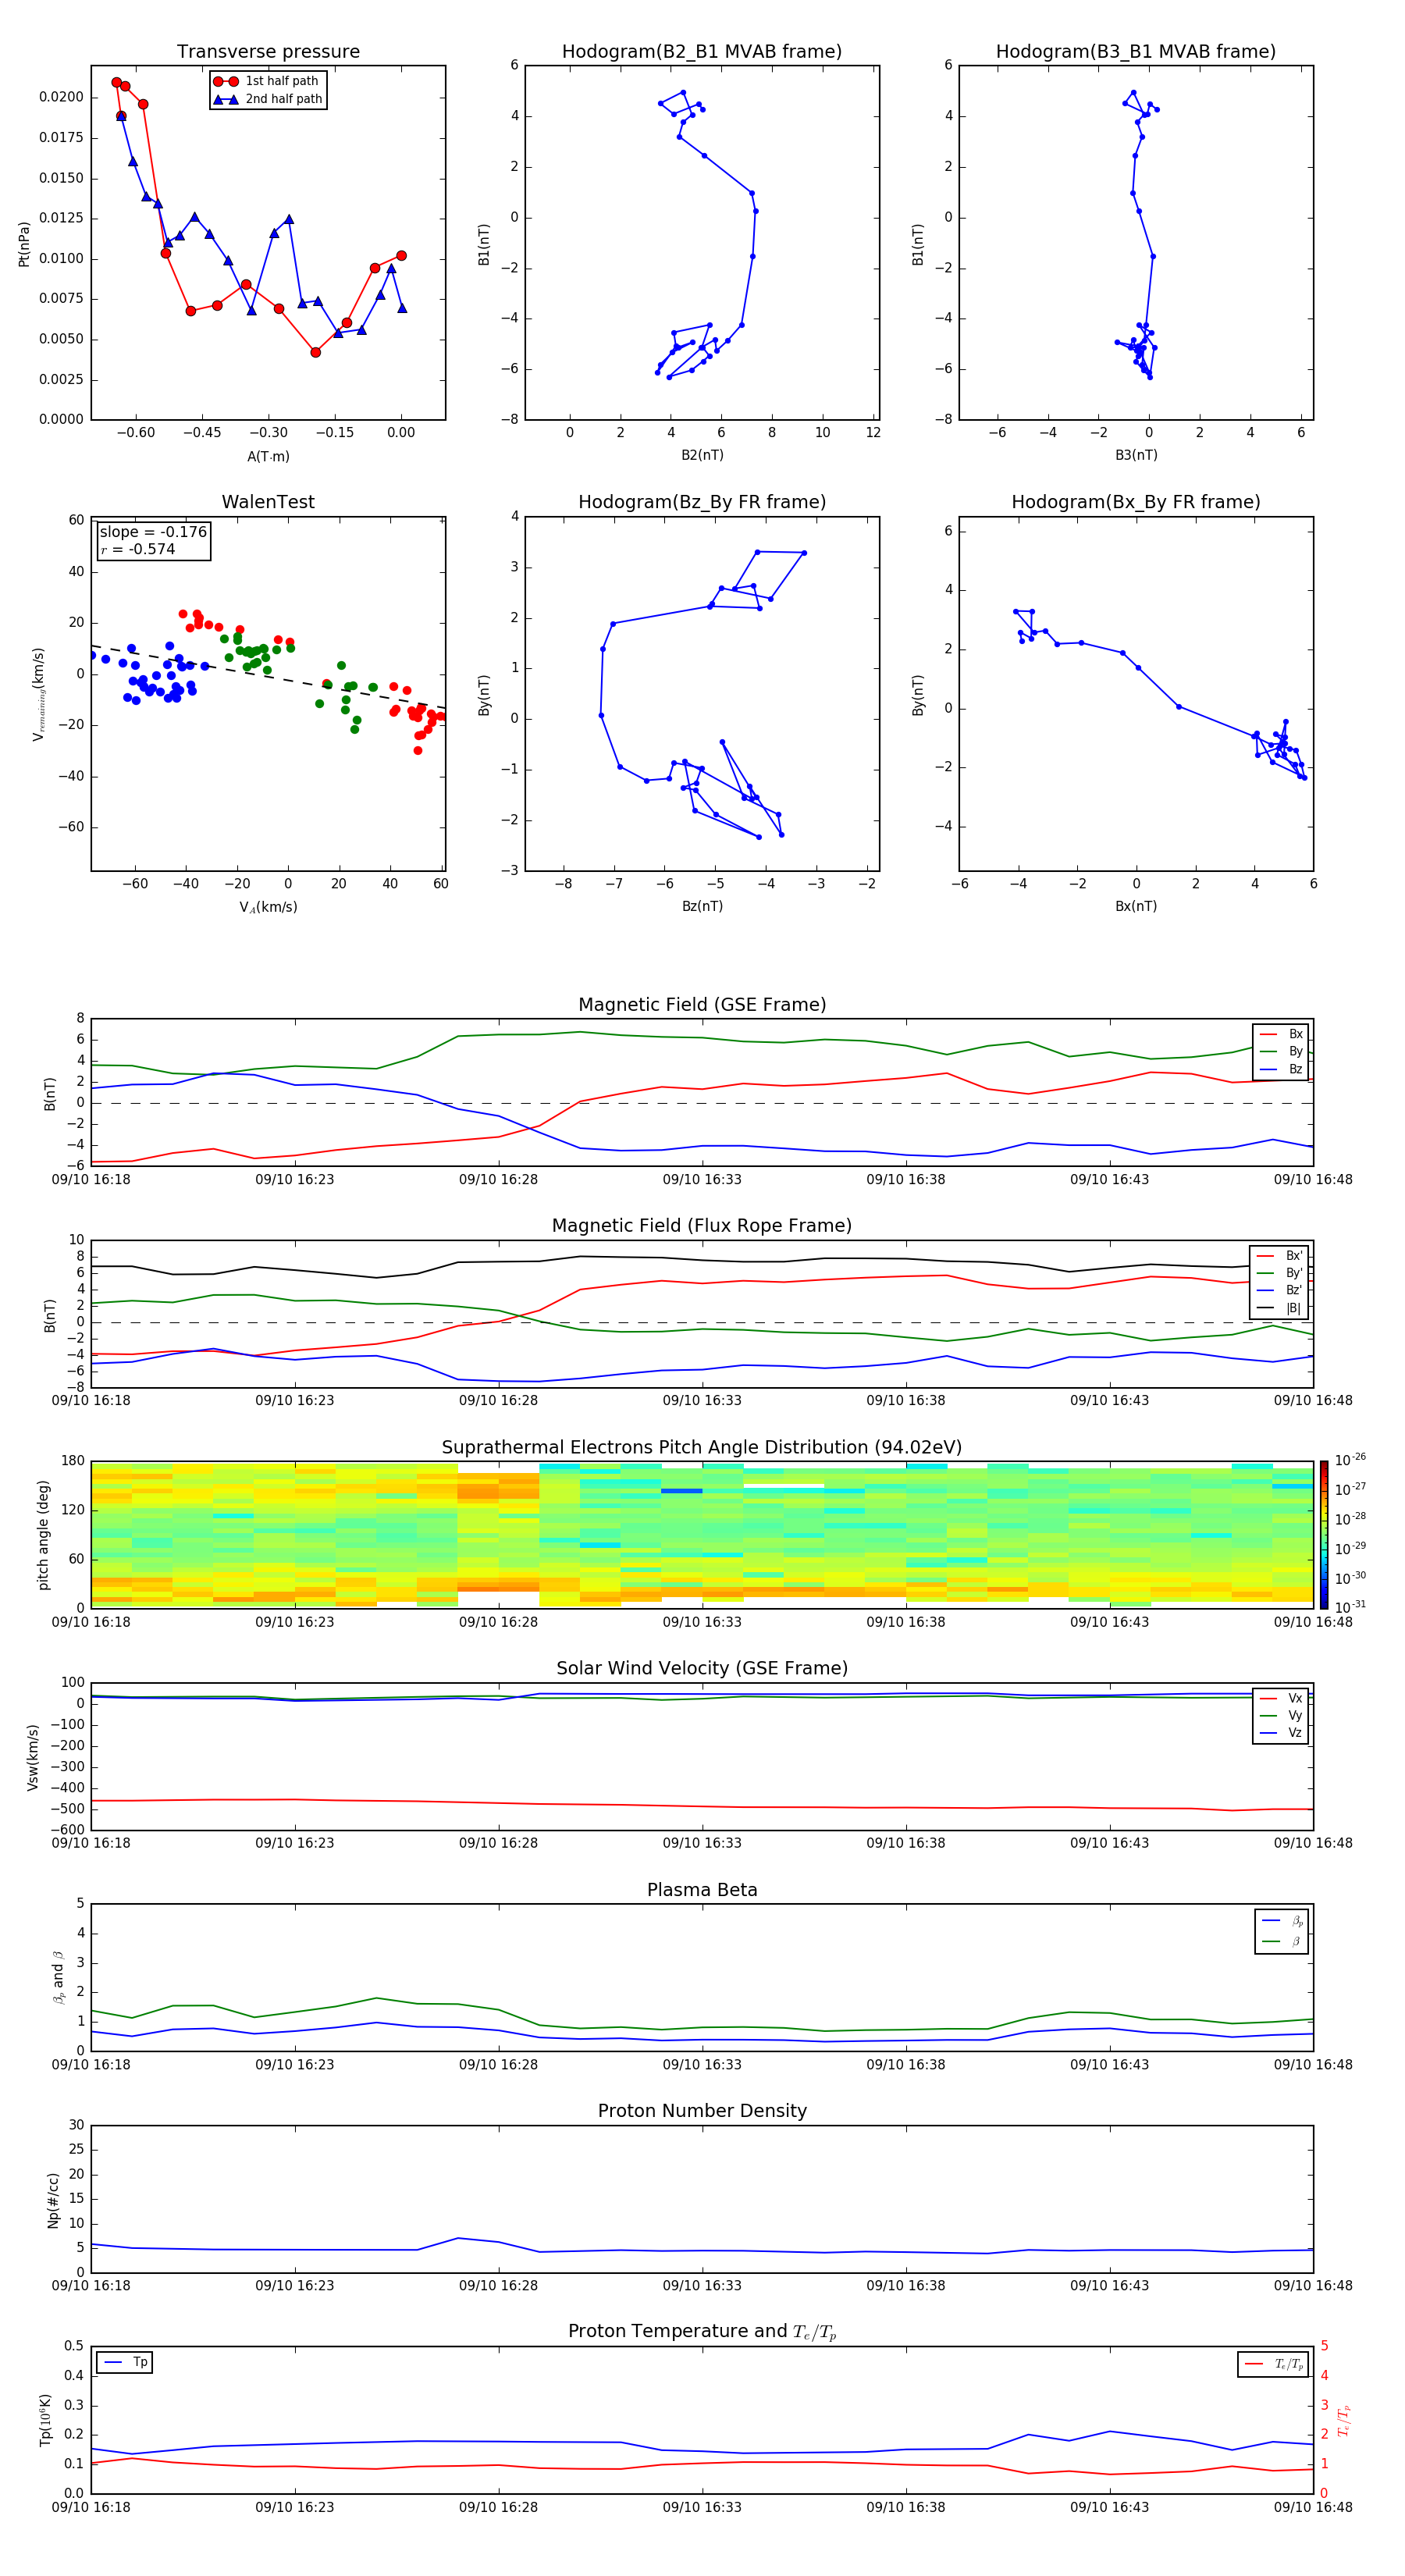Screen dimensions: 1405x2576
Task: Click the 'Hodogram(B3_B1 MVAB frame)' title
Action: click(x=1136, y=51)
